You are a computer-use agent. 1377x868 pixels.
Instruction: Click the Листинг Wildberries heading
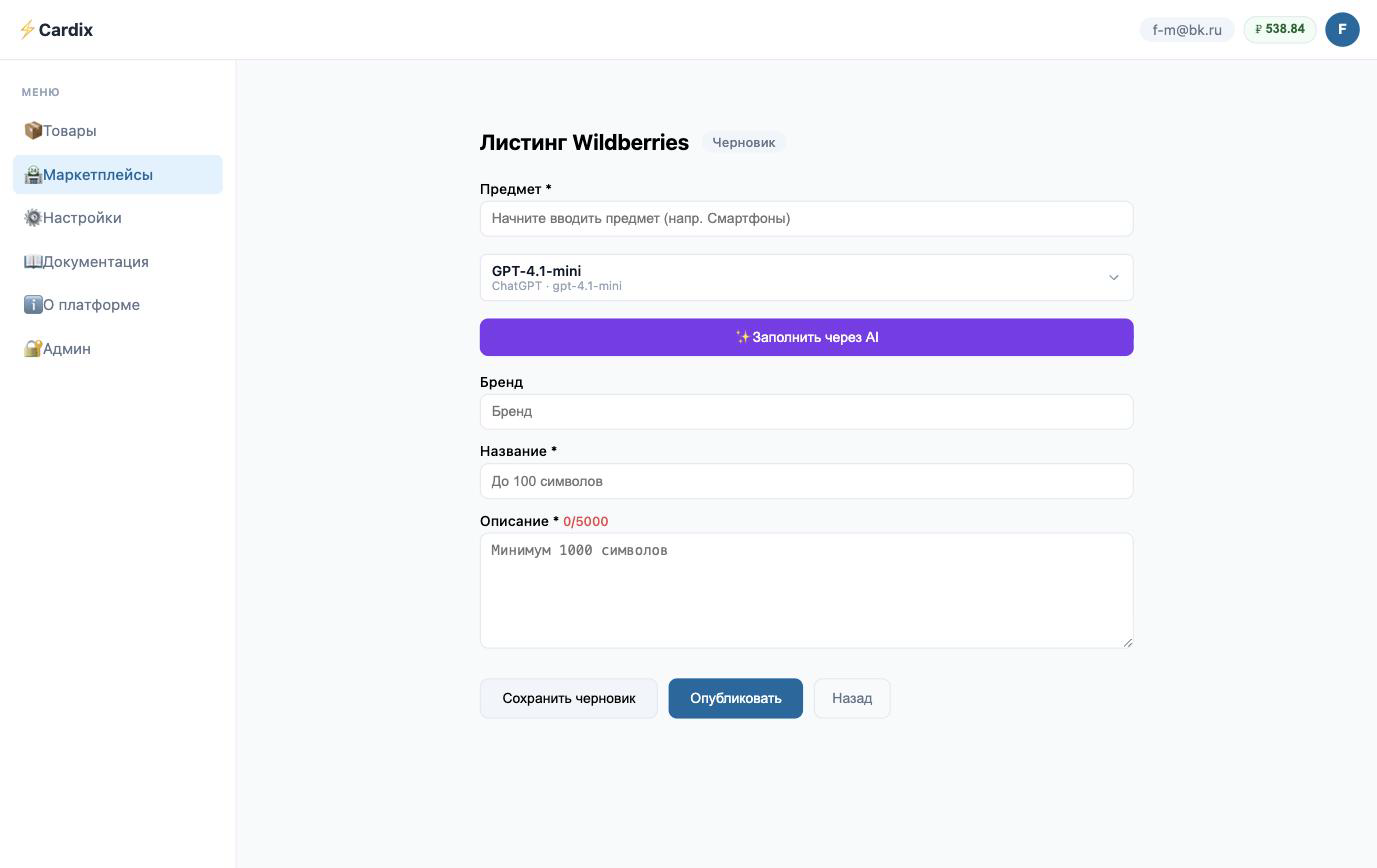[584, 143]
